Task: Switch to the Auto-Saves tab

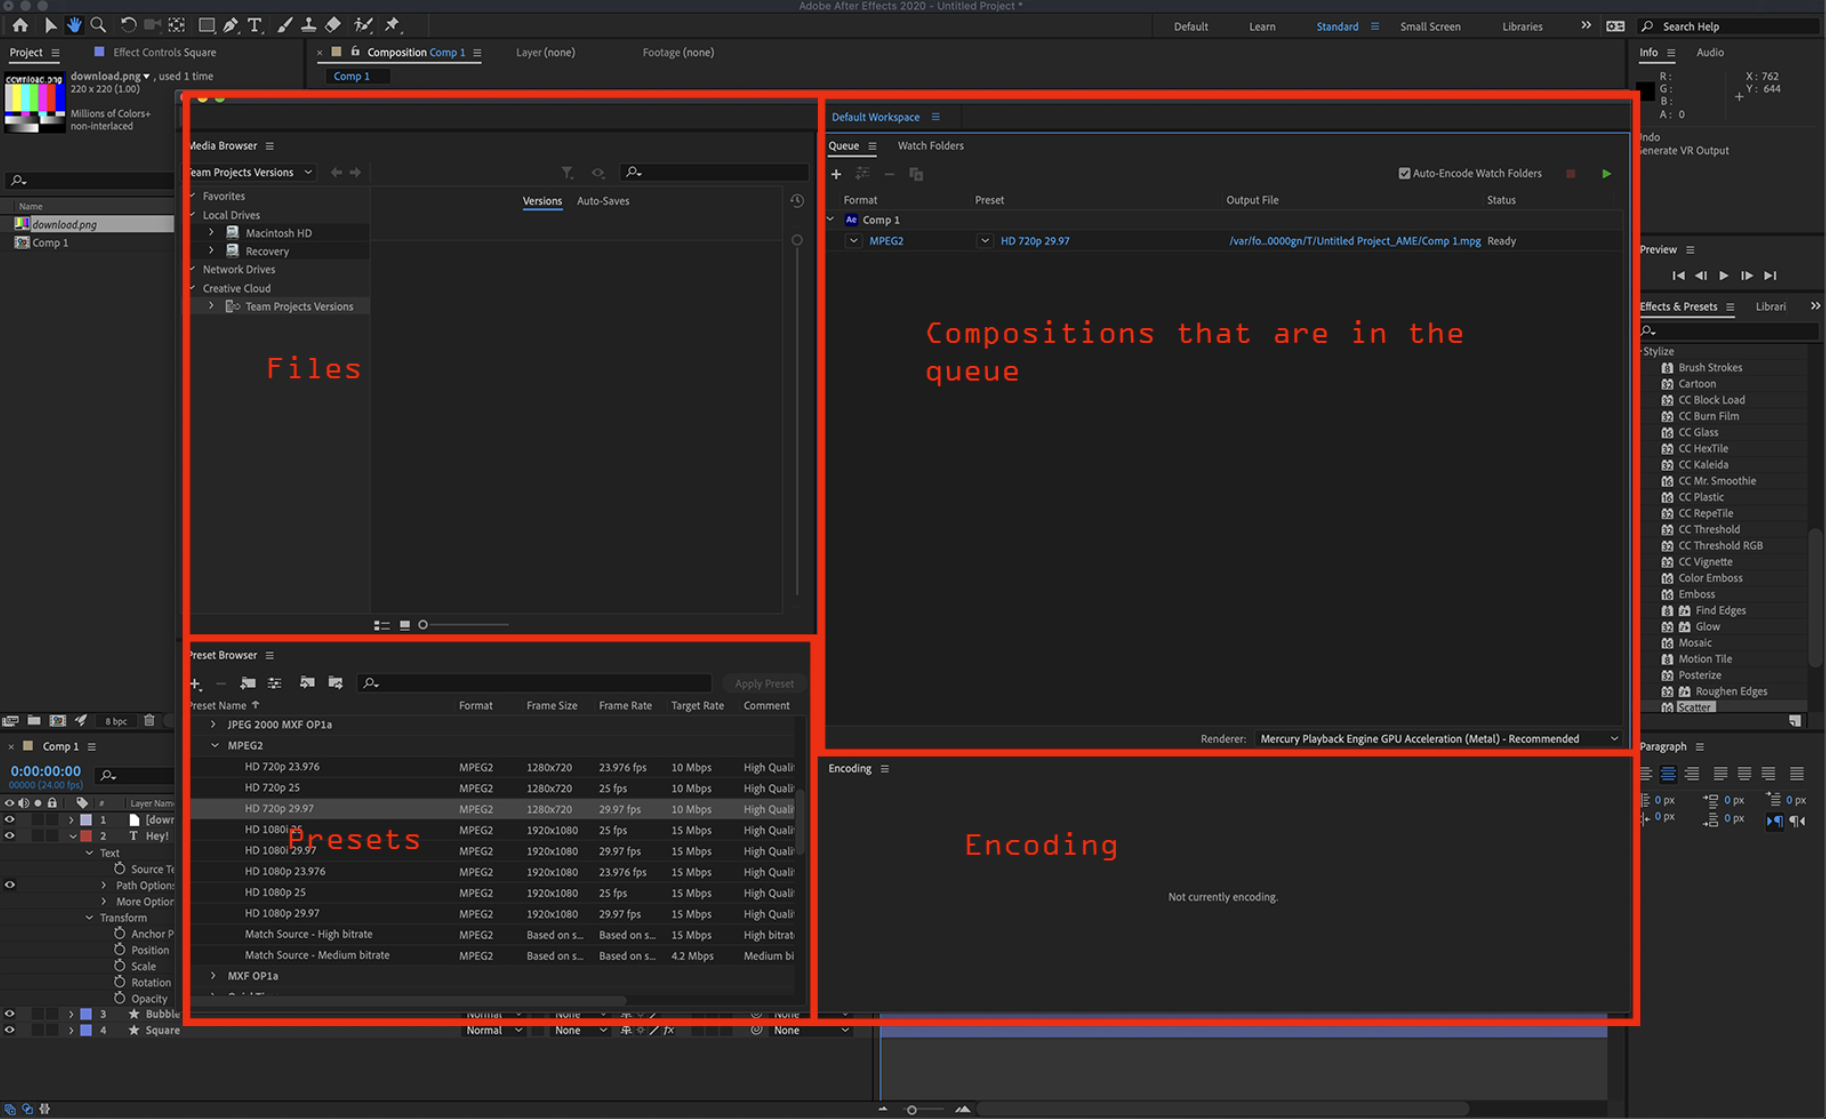Action: [603, 201]
